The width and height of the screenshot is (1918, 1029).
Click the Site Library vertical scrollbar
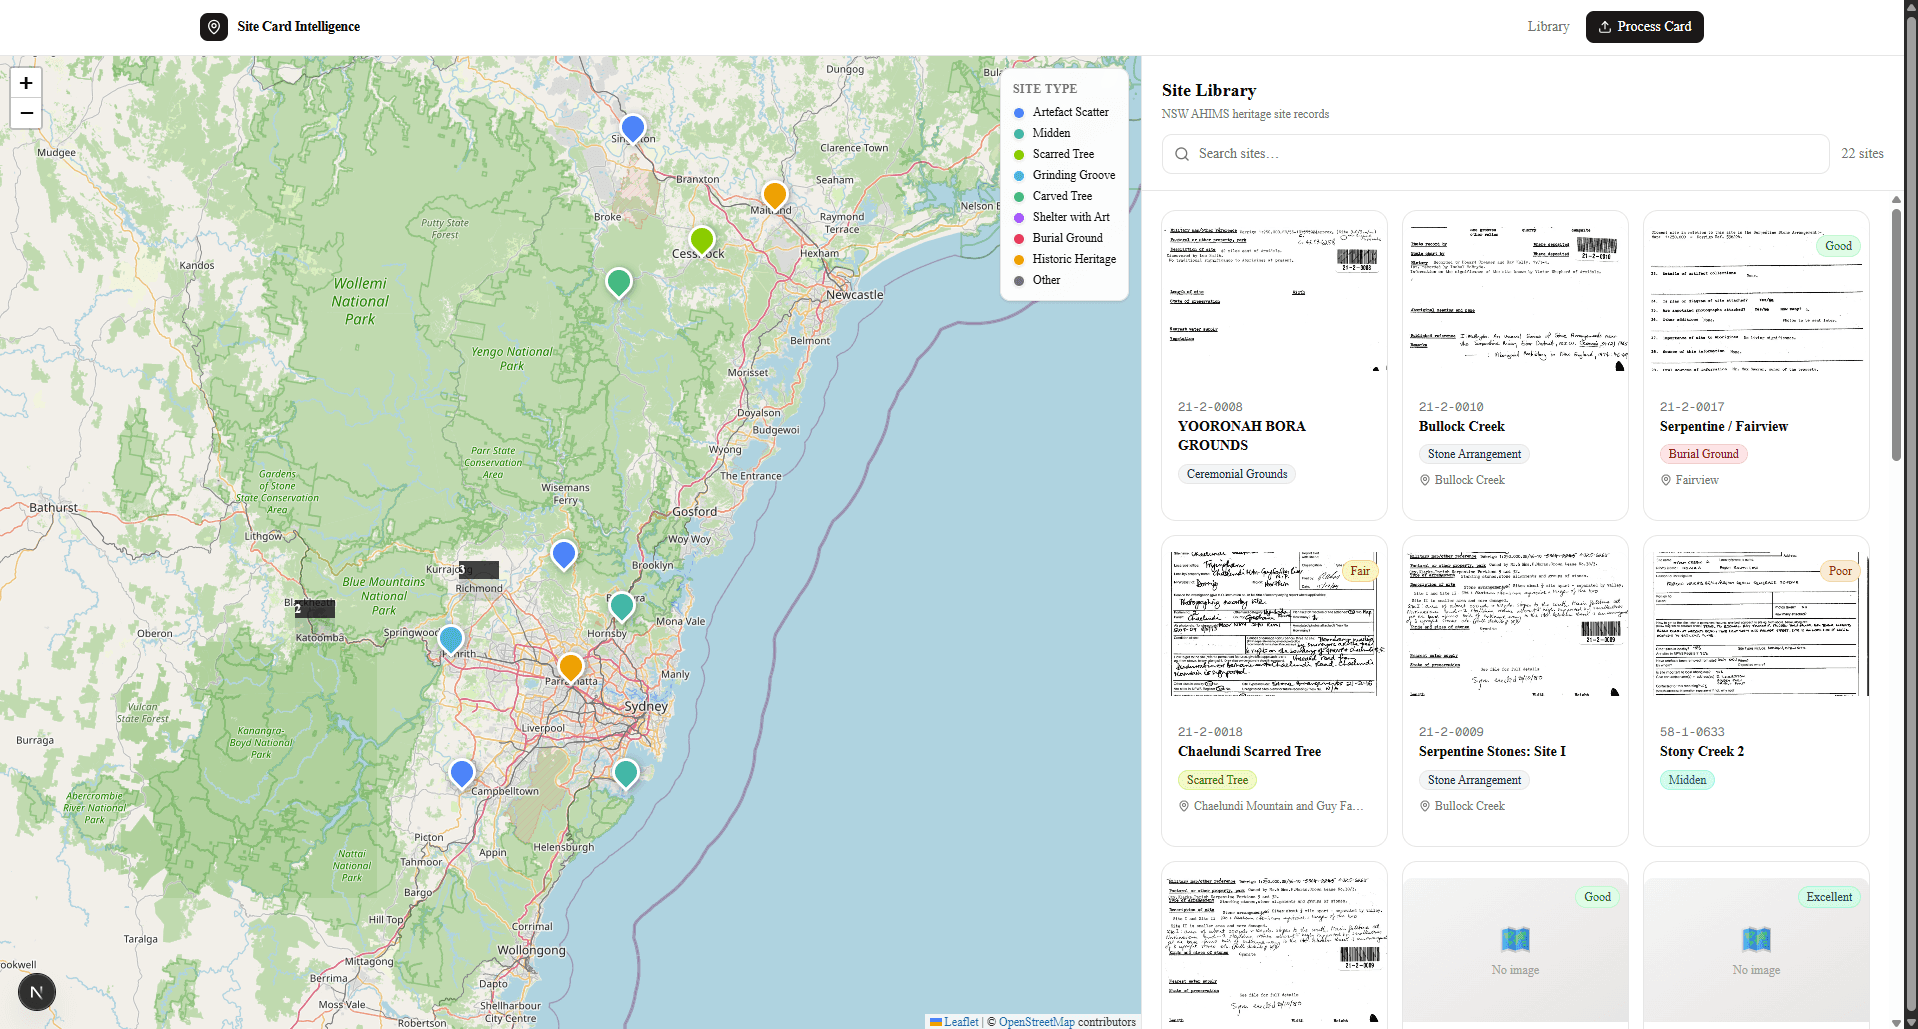coord(1896,330)
